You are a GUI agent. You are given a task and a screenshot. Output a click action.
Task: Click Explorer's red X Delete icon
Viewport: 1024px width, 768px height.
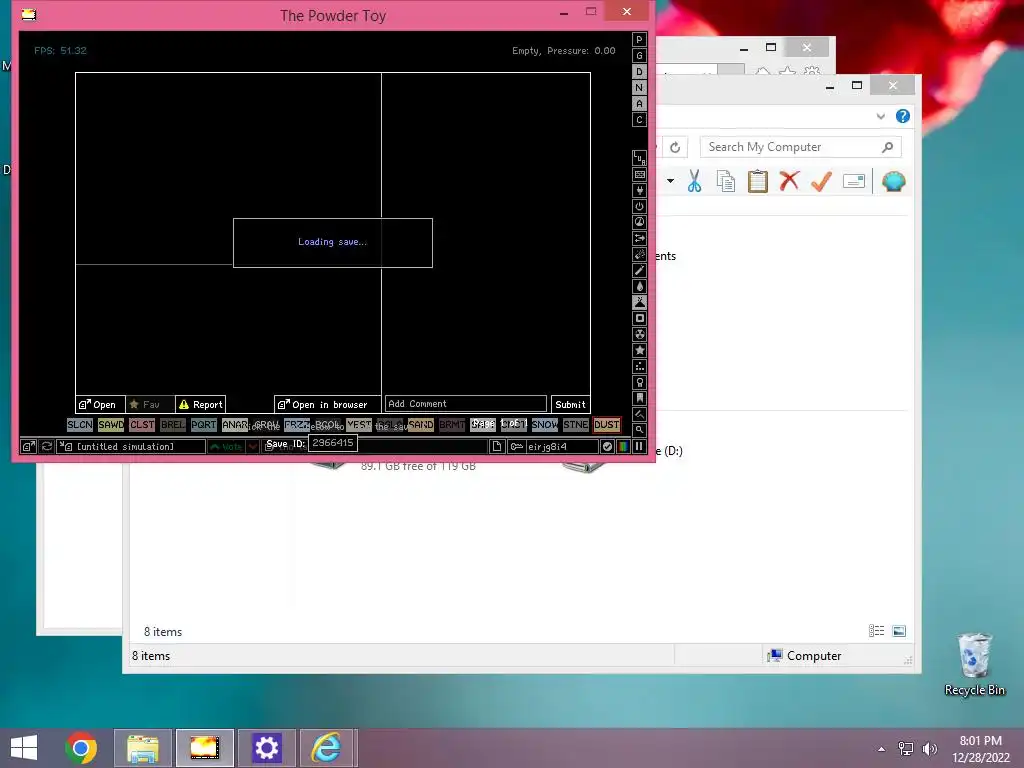point(790,180)
